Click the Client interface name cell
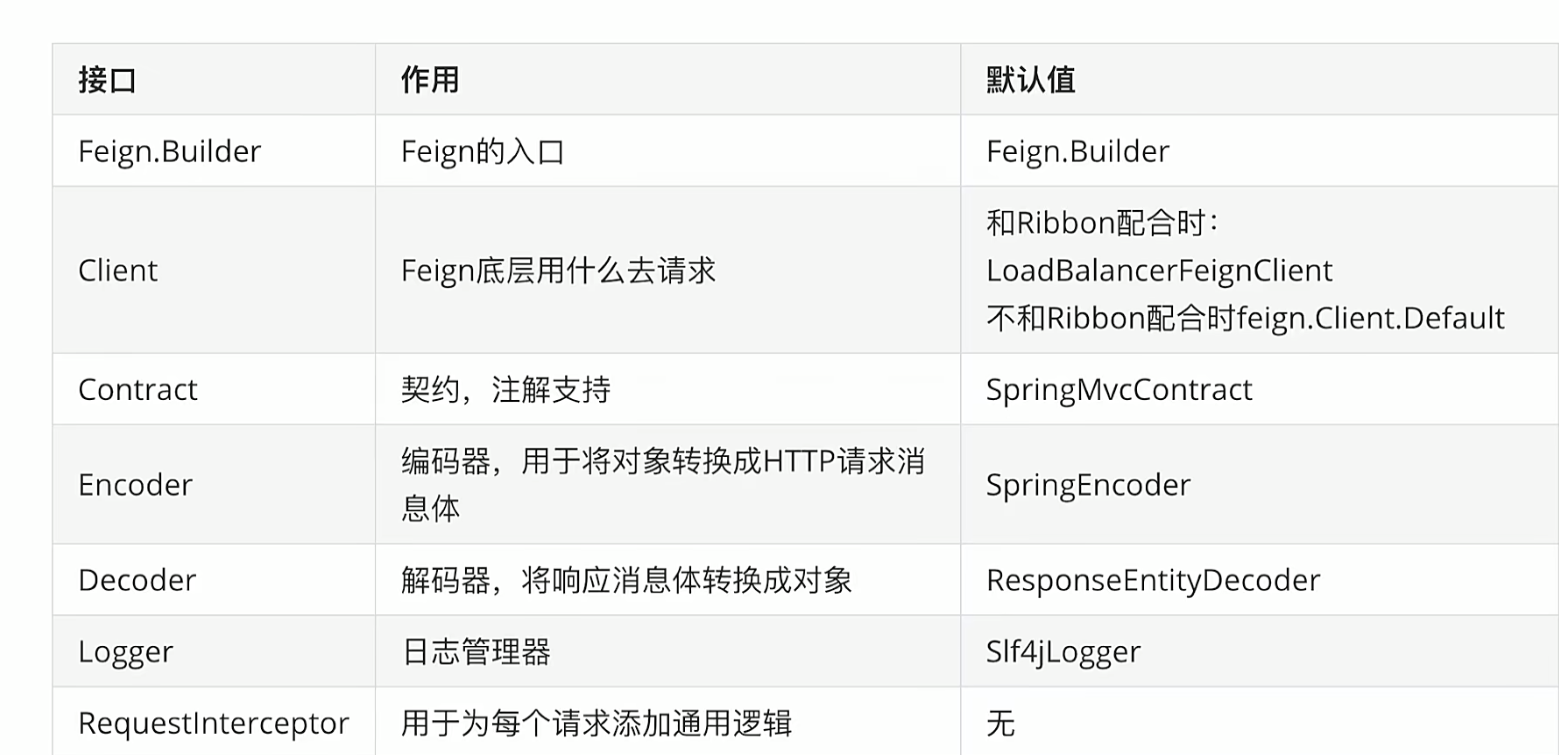This screenshot has height=755, width=1559. [x=118, y=271]
